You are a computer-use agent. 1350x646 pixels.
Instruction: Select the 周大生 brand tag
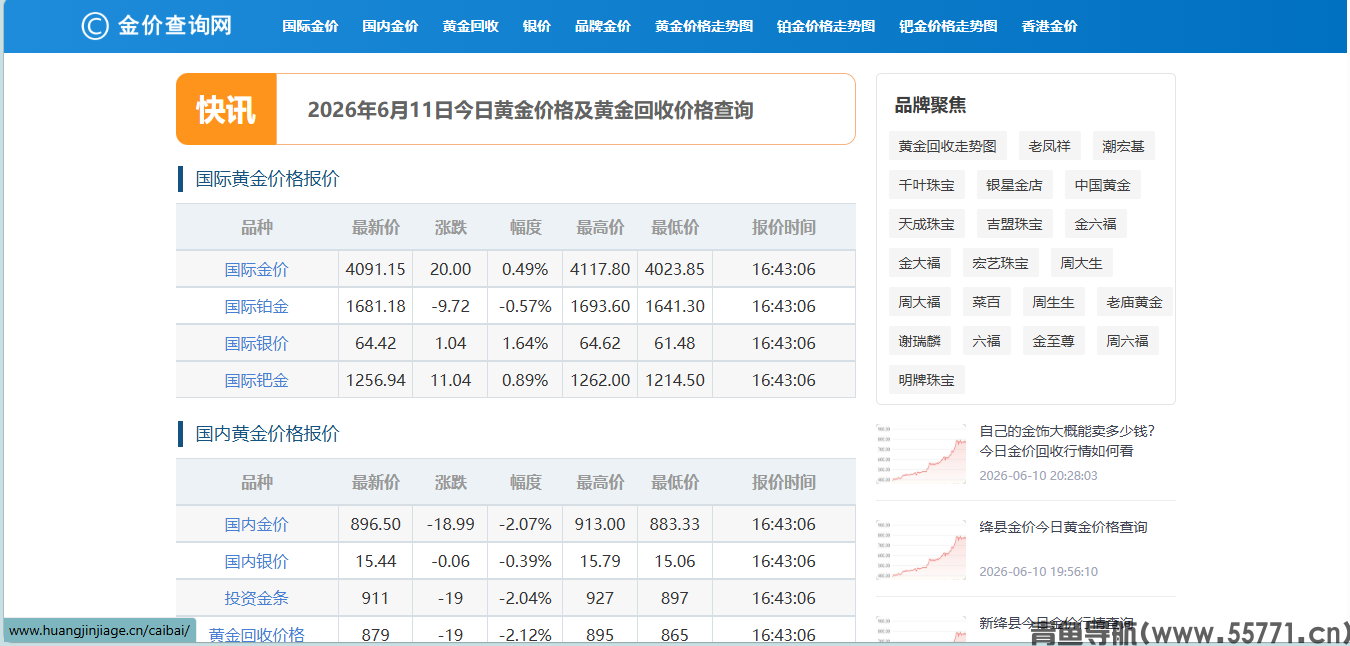pos(1082,263)
